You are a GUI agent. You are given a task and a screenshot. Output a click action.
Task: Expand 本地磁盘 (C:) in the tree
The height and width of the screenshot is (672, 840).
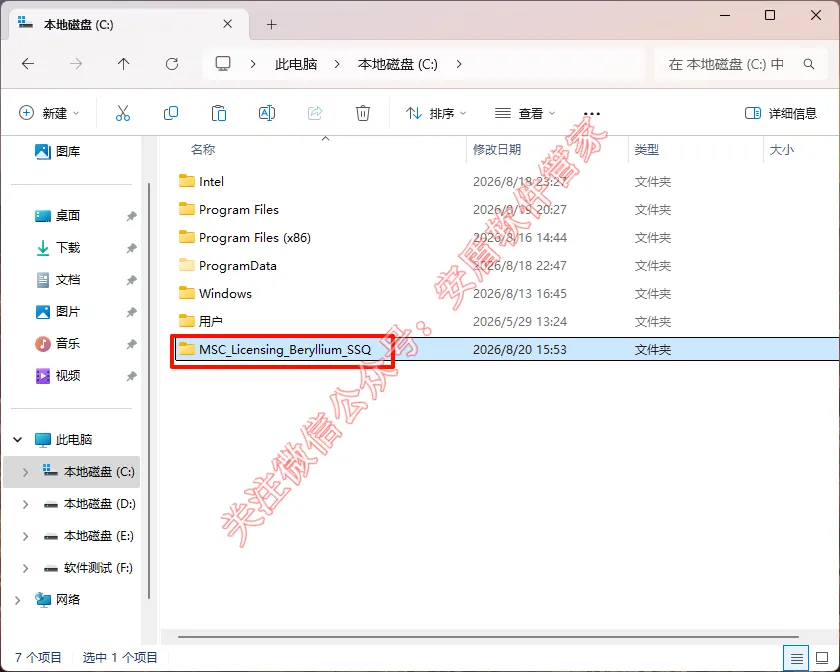[x=25, y=472]
